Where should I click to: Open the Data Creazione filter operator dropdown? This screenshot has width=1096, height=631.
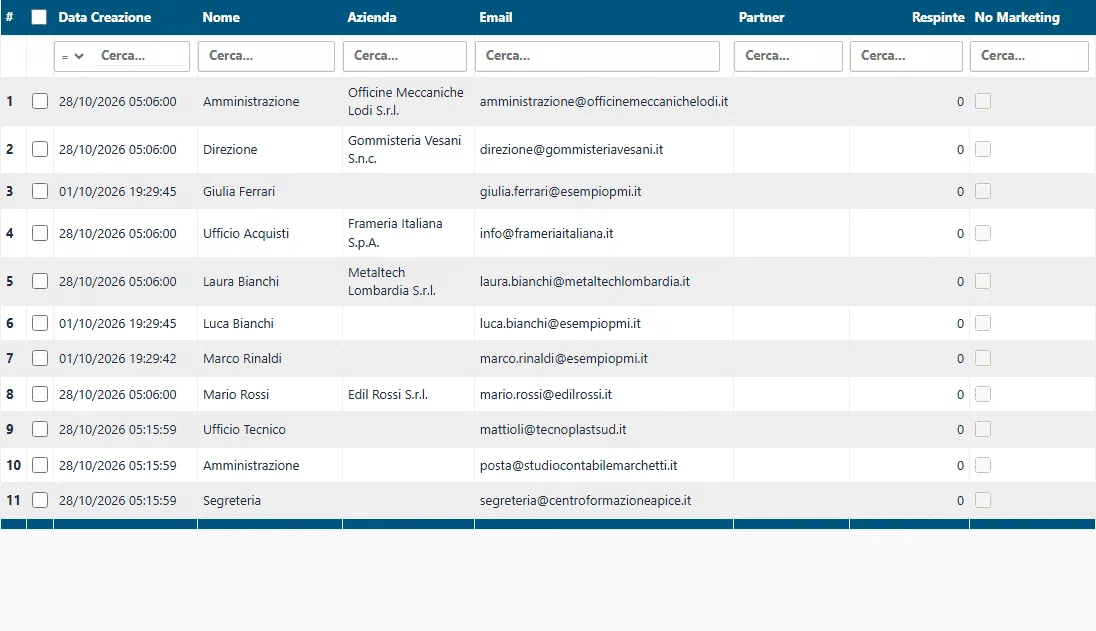pyautogui.click(x=73, y=56)
